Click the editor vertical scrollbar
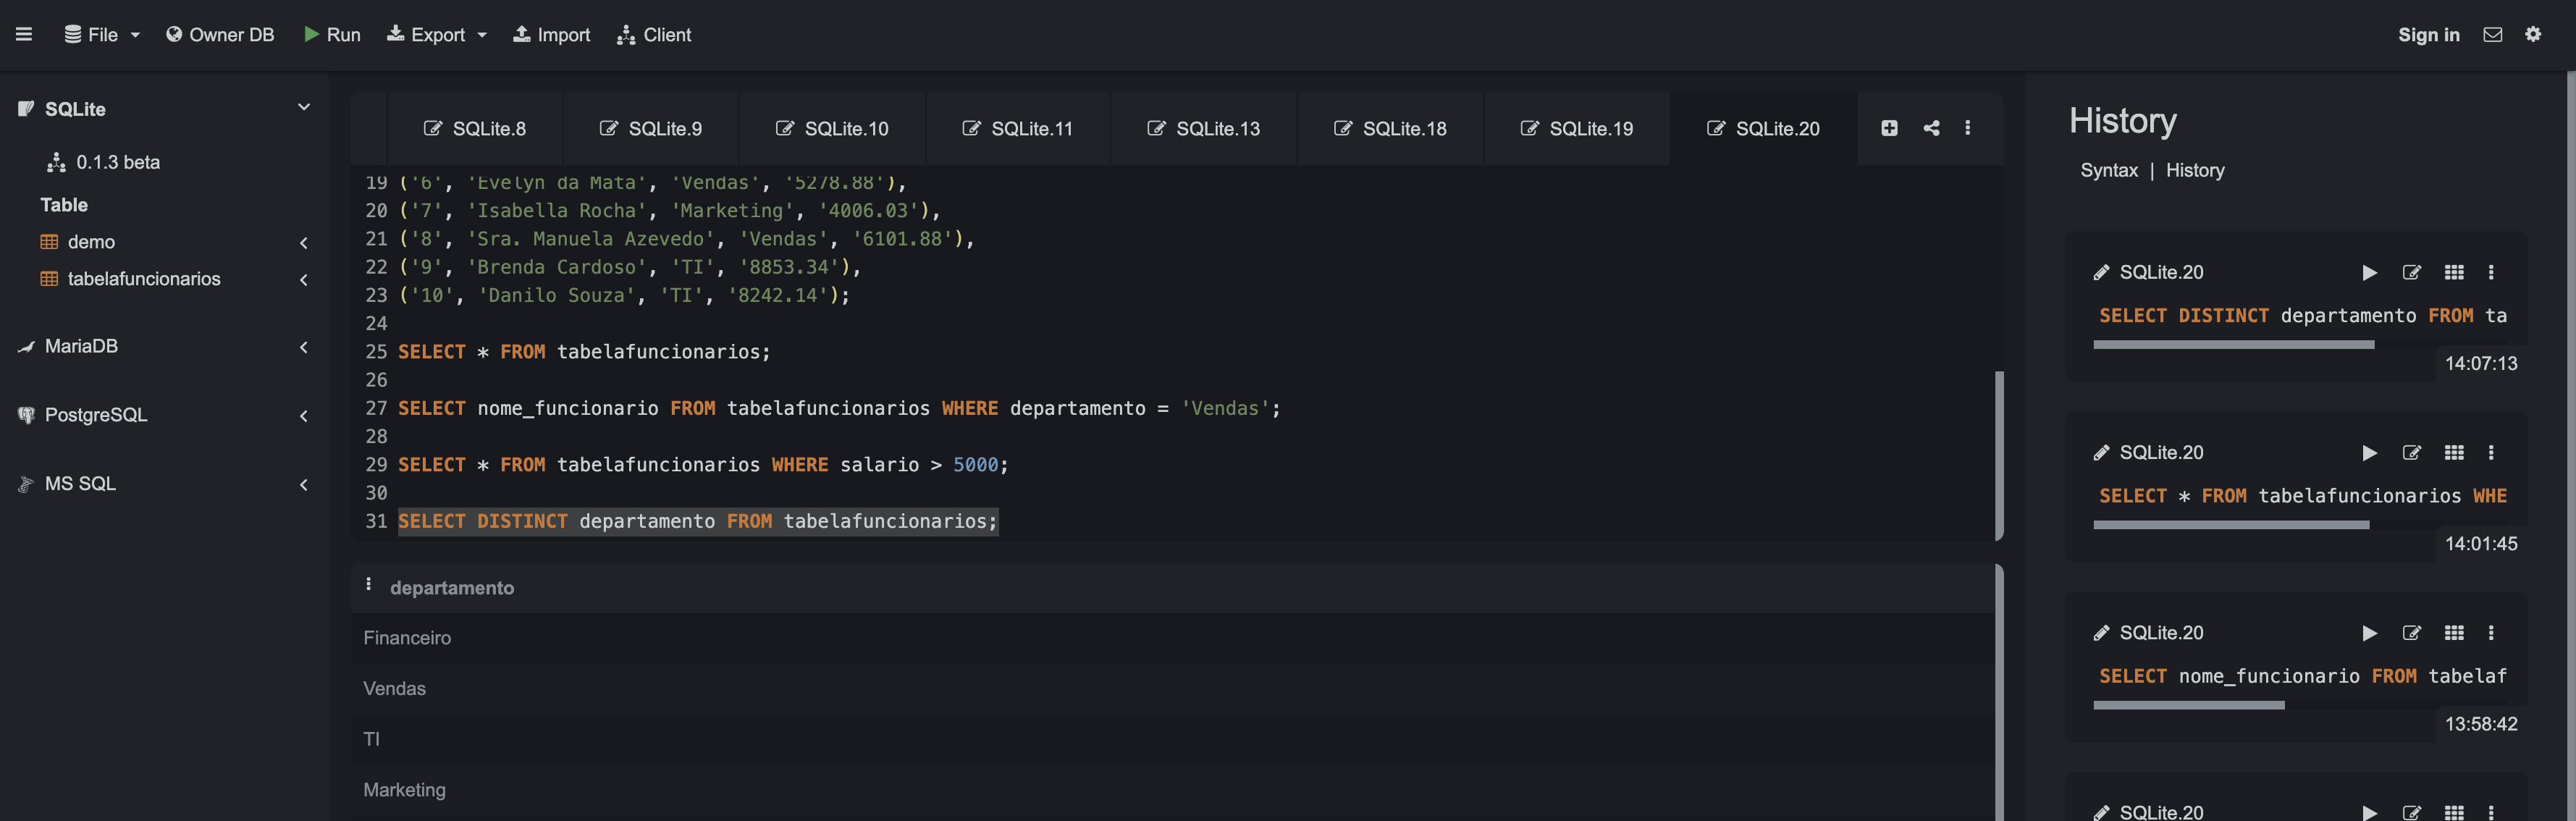Screen dimensions: 2576x821 point(1999,455)
